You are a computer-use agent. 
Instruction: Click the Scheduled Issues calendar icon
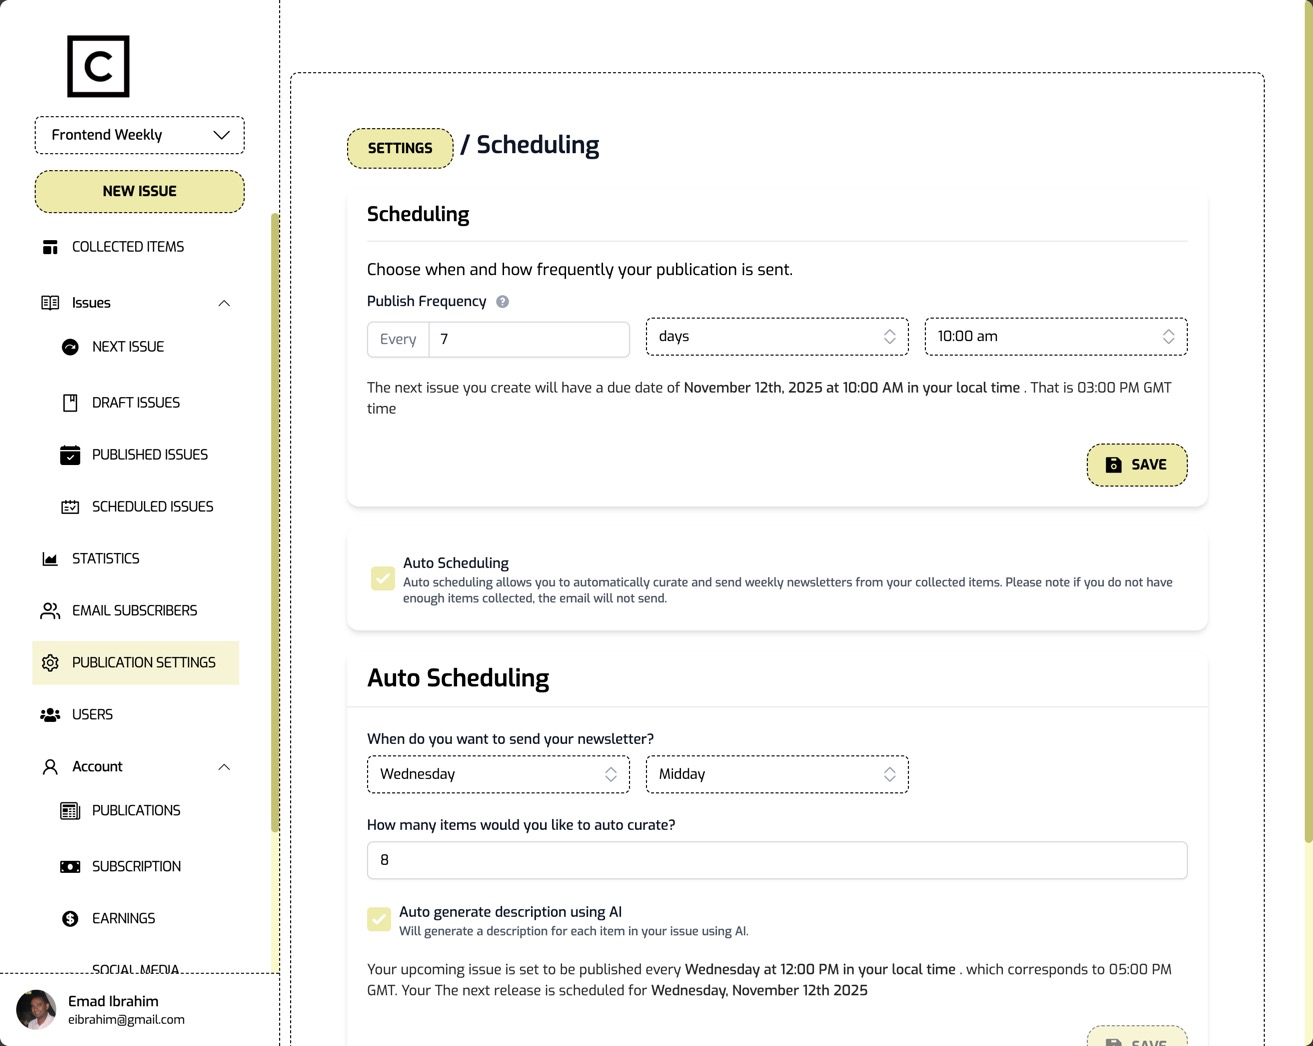pyautogui.click(x=70, y=506)
